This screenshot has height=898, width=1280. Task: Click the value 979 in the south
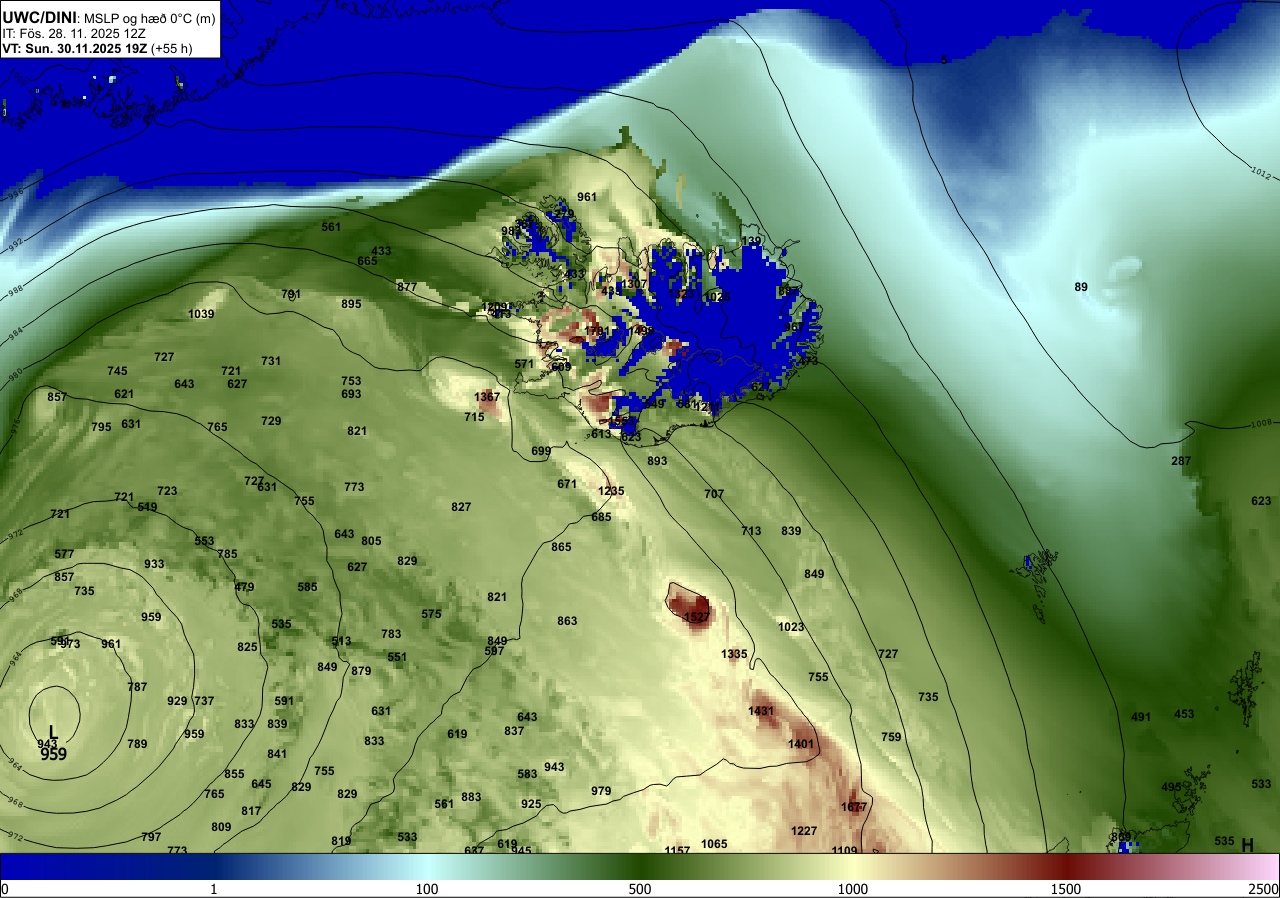[x=601, y=791]
